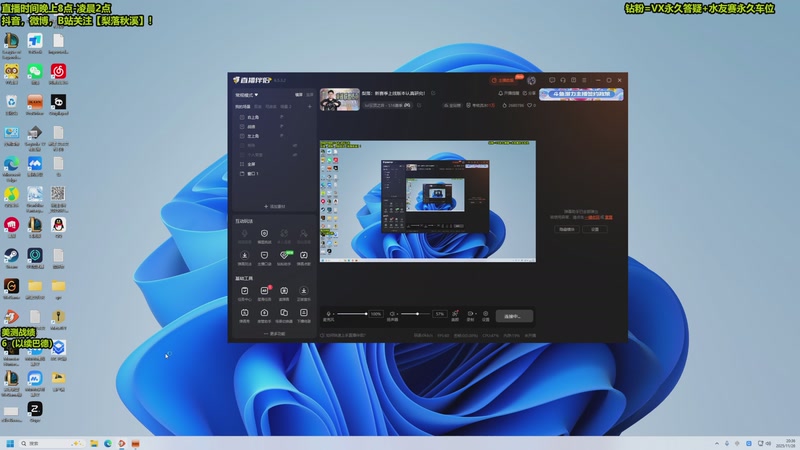This screenshot has height=450, width=800.
Task: Click the user avatar in the title bar
Action: click(532, 80)
